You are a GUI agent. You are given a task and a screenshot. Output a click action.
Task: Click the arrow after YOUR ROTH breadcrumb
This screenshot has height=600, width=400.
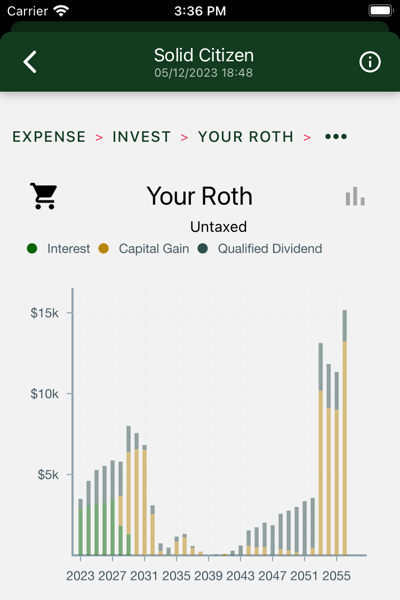click(307, 137)
